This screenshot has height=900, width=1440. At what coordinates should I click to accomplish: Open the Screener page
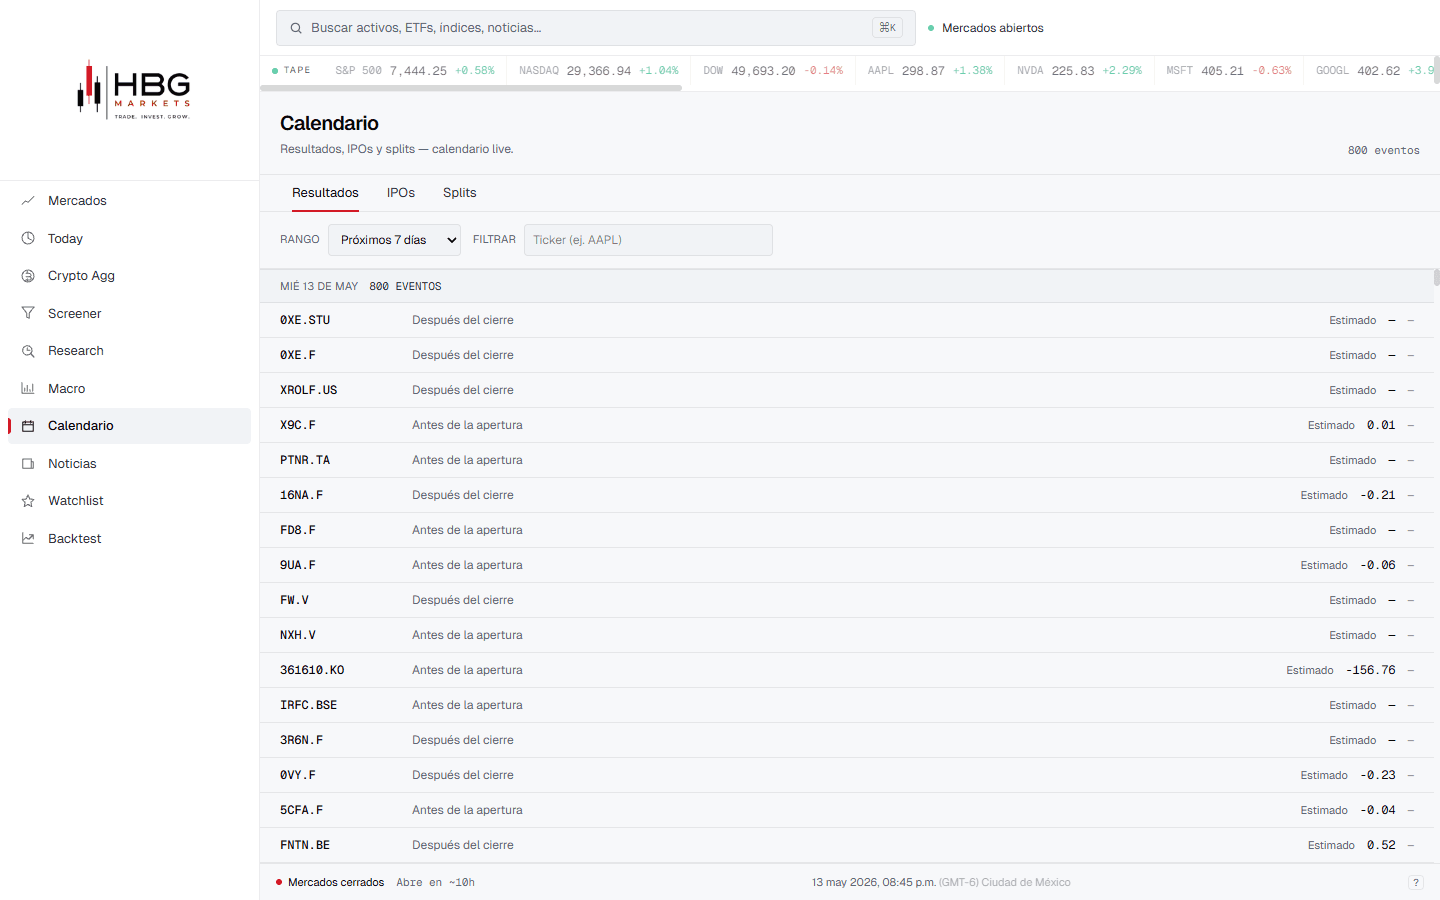pos(130,313)
